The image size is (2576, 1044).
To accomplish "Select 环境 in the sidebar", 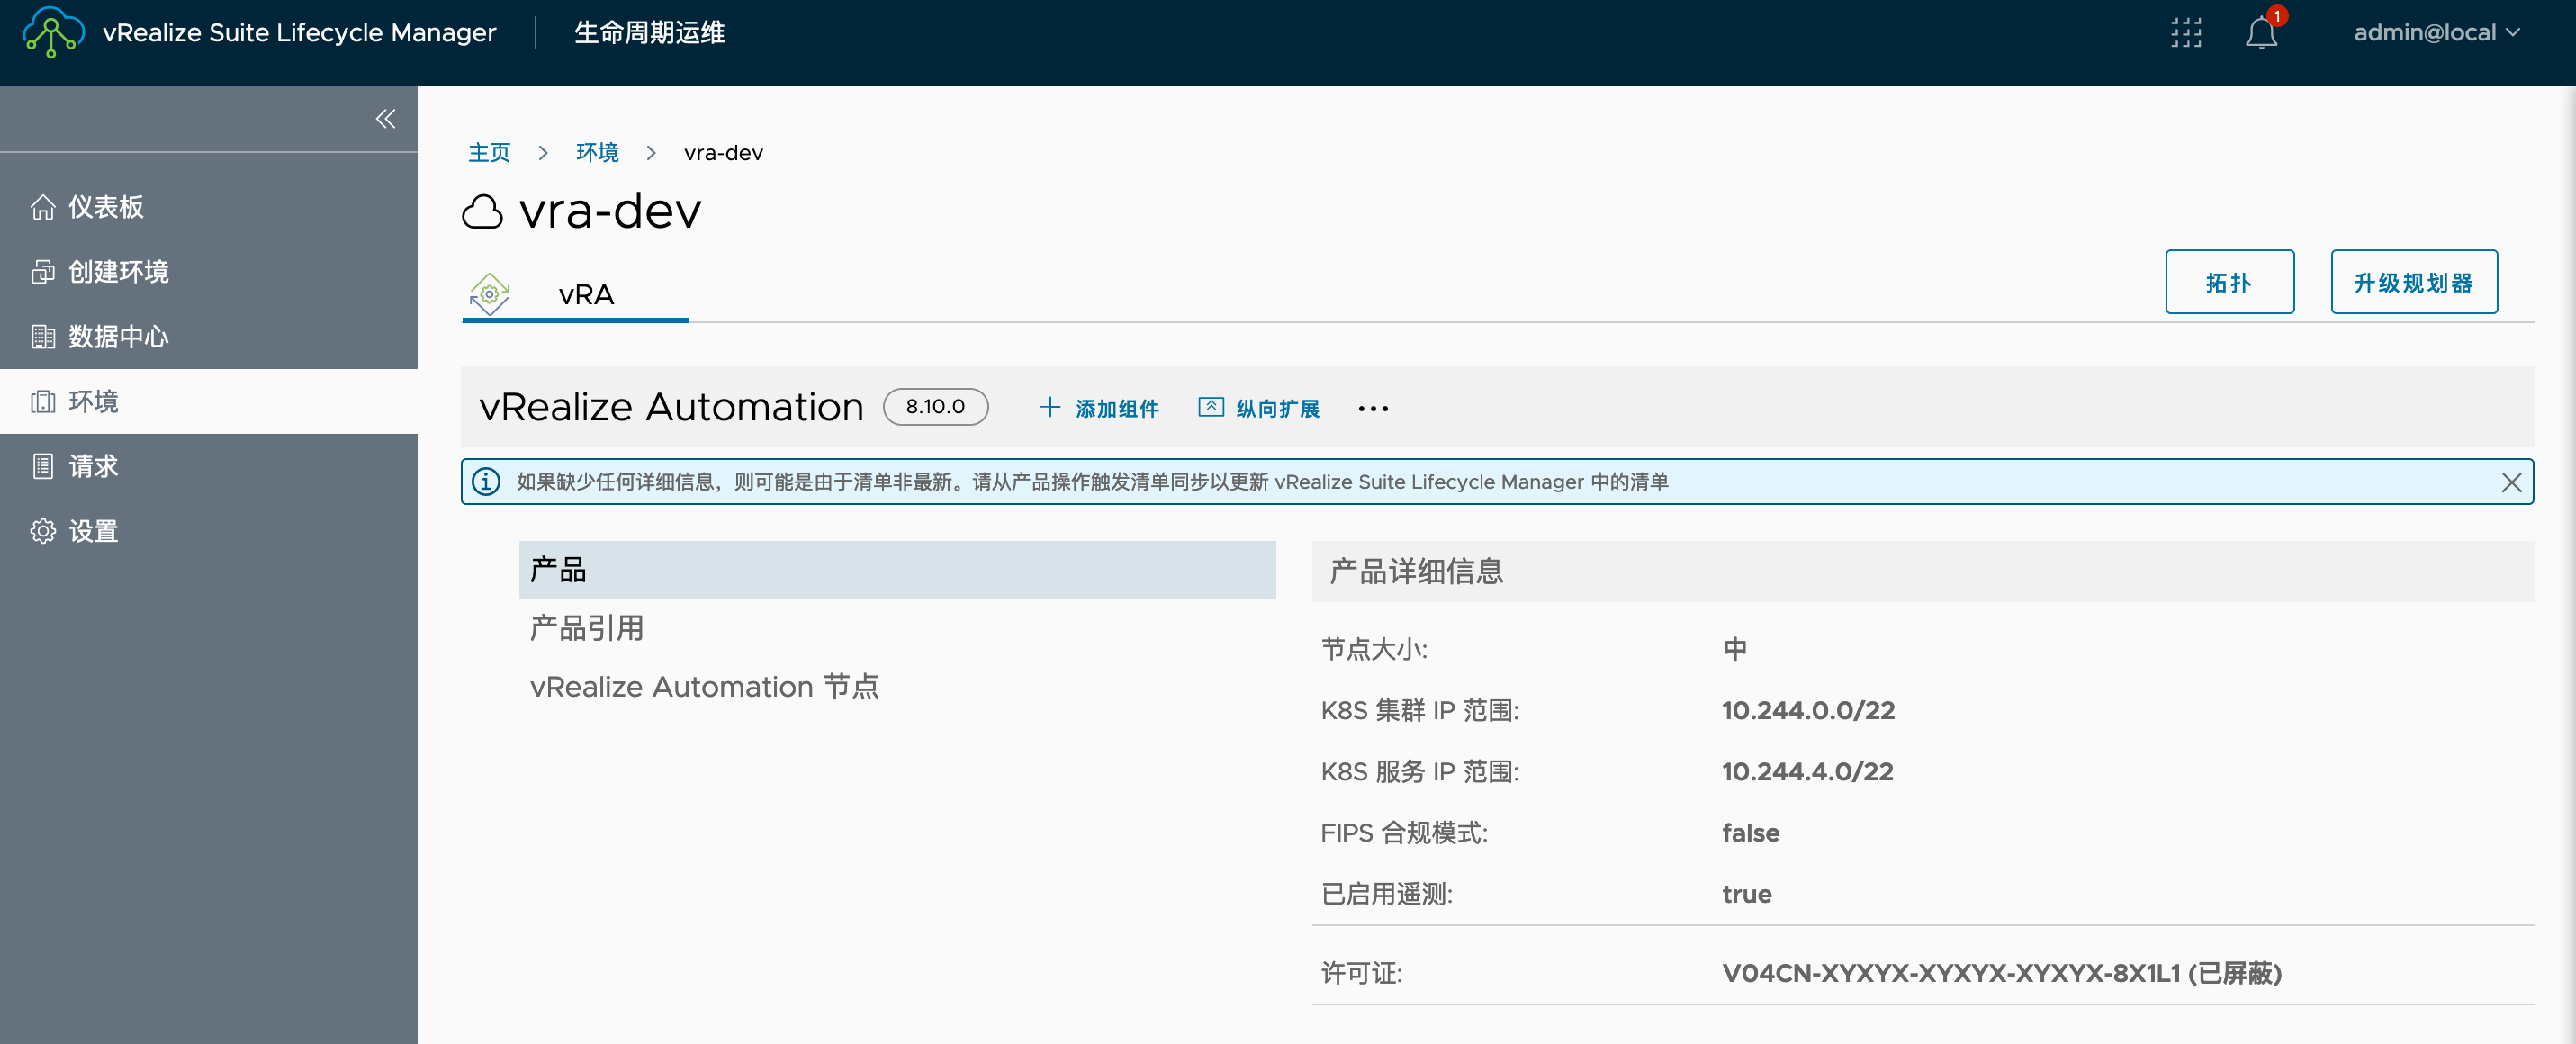I will 208,401.
